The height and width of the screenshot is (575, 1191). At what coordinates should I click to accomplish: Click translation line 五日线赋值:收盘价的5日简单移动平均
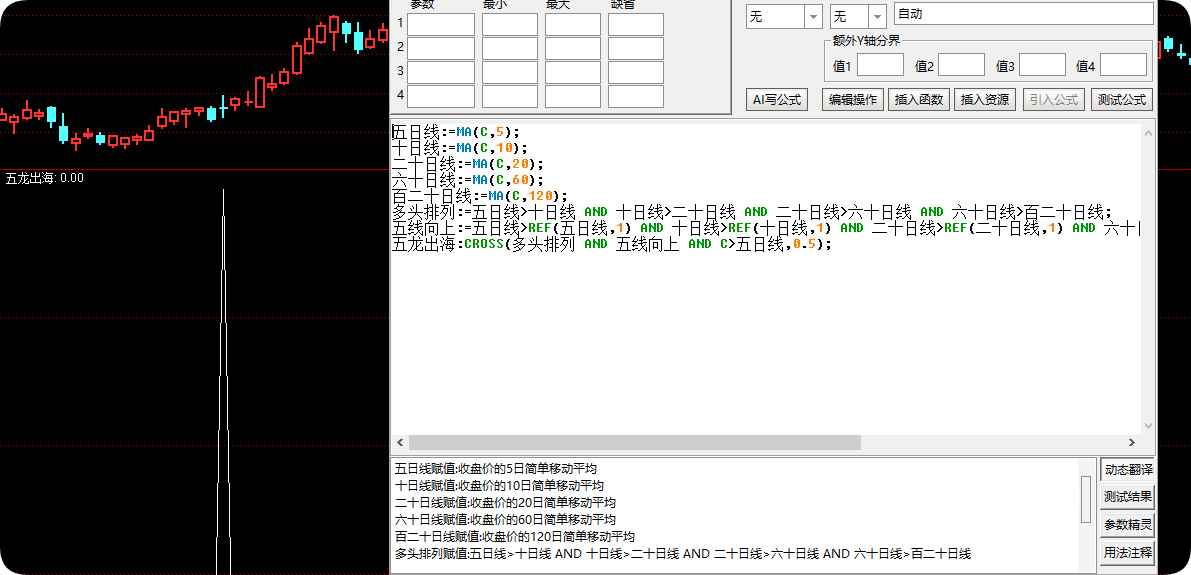(x=496, y=469)
